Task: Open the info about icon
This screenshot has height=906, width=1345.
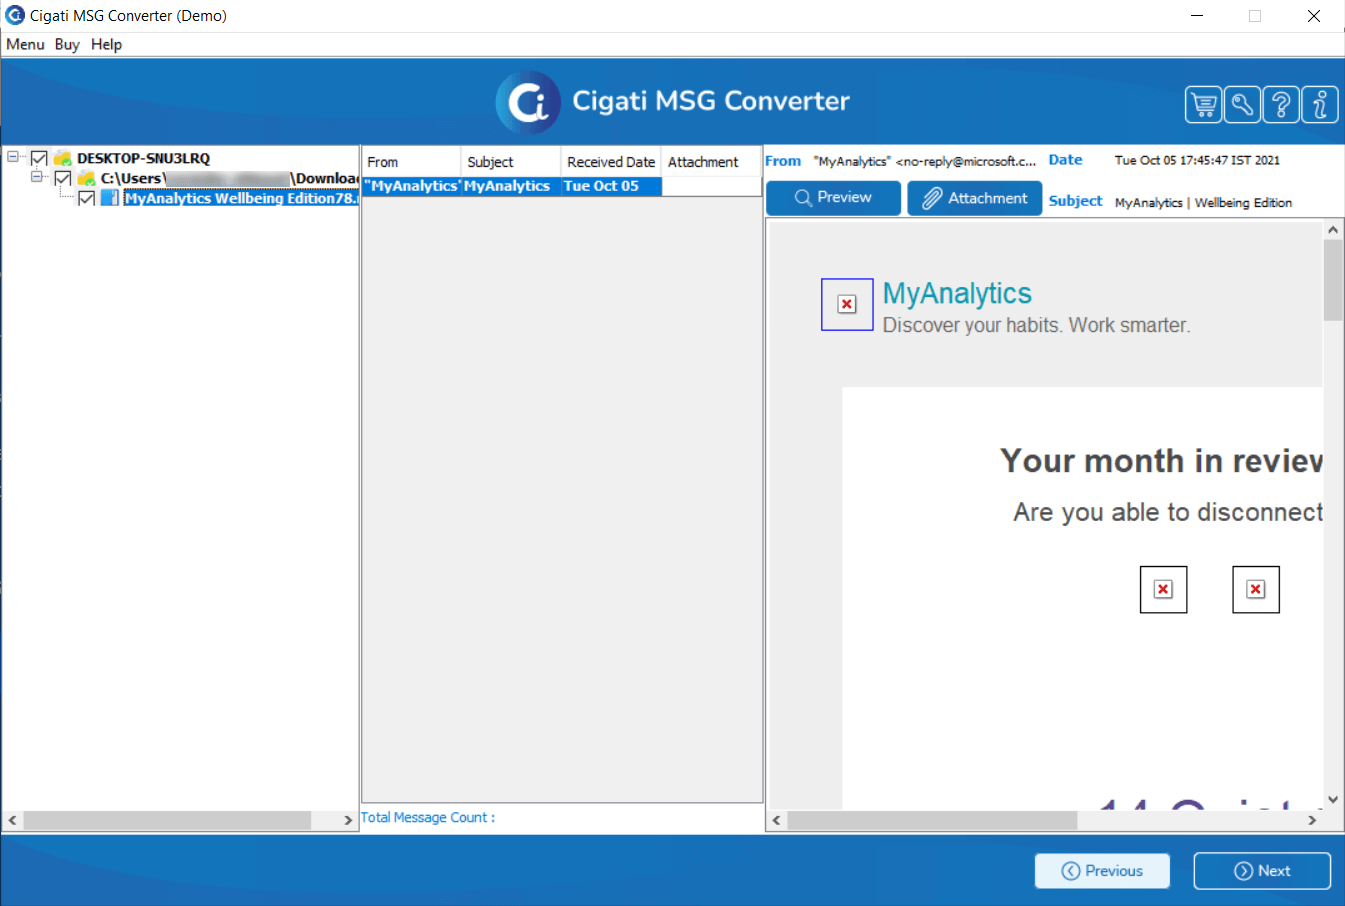Action: click(1320, 104)
